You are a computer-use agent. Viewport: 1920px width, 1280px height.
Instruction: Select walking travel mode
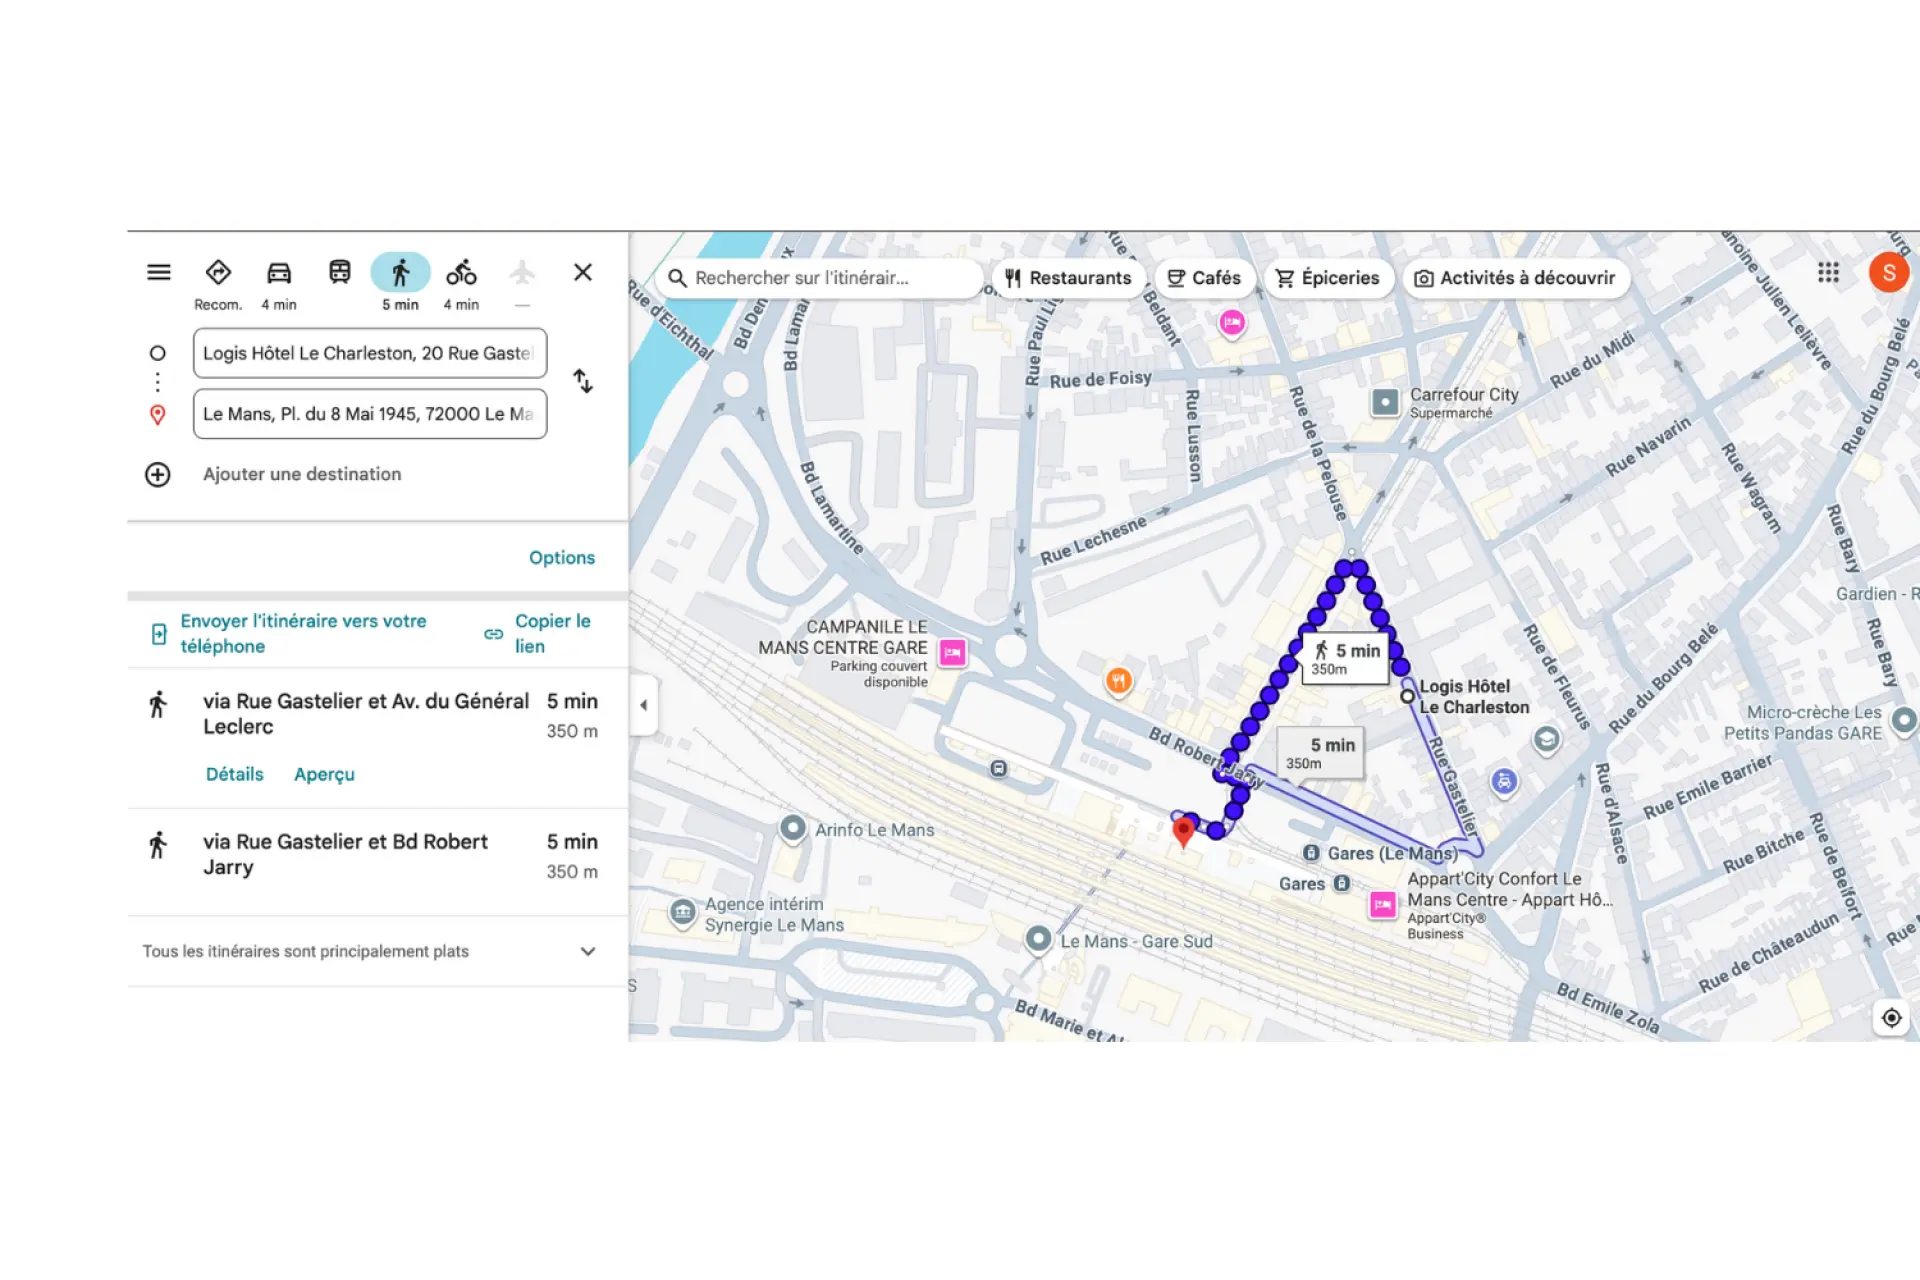pos(400,273)
